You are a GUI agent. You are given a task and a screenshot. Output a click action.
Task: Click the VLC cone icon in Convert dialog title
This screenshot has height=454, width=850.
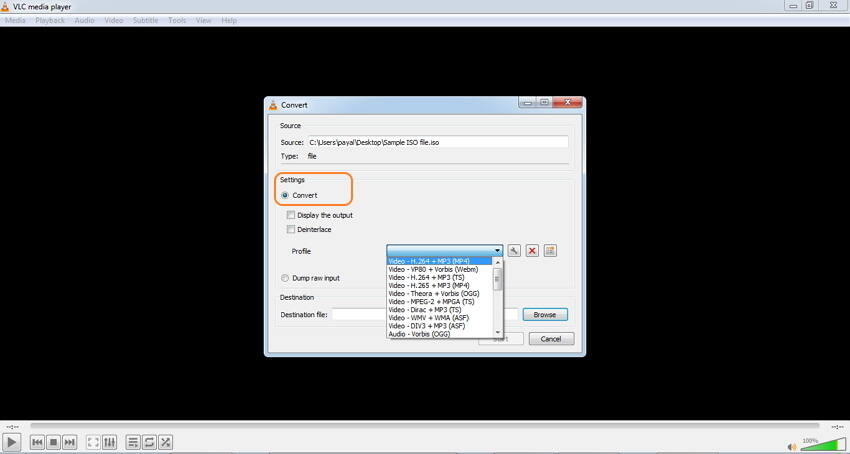coord(273,105)
